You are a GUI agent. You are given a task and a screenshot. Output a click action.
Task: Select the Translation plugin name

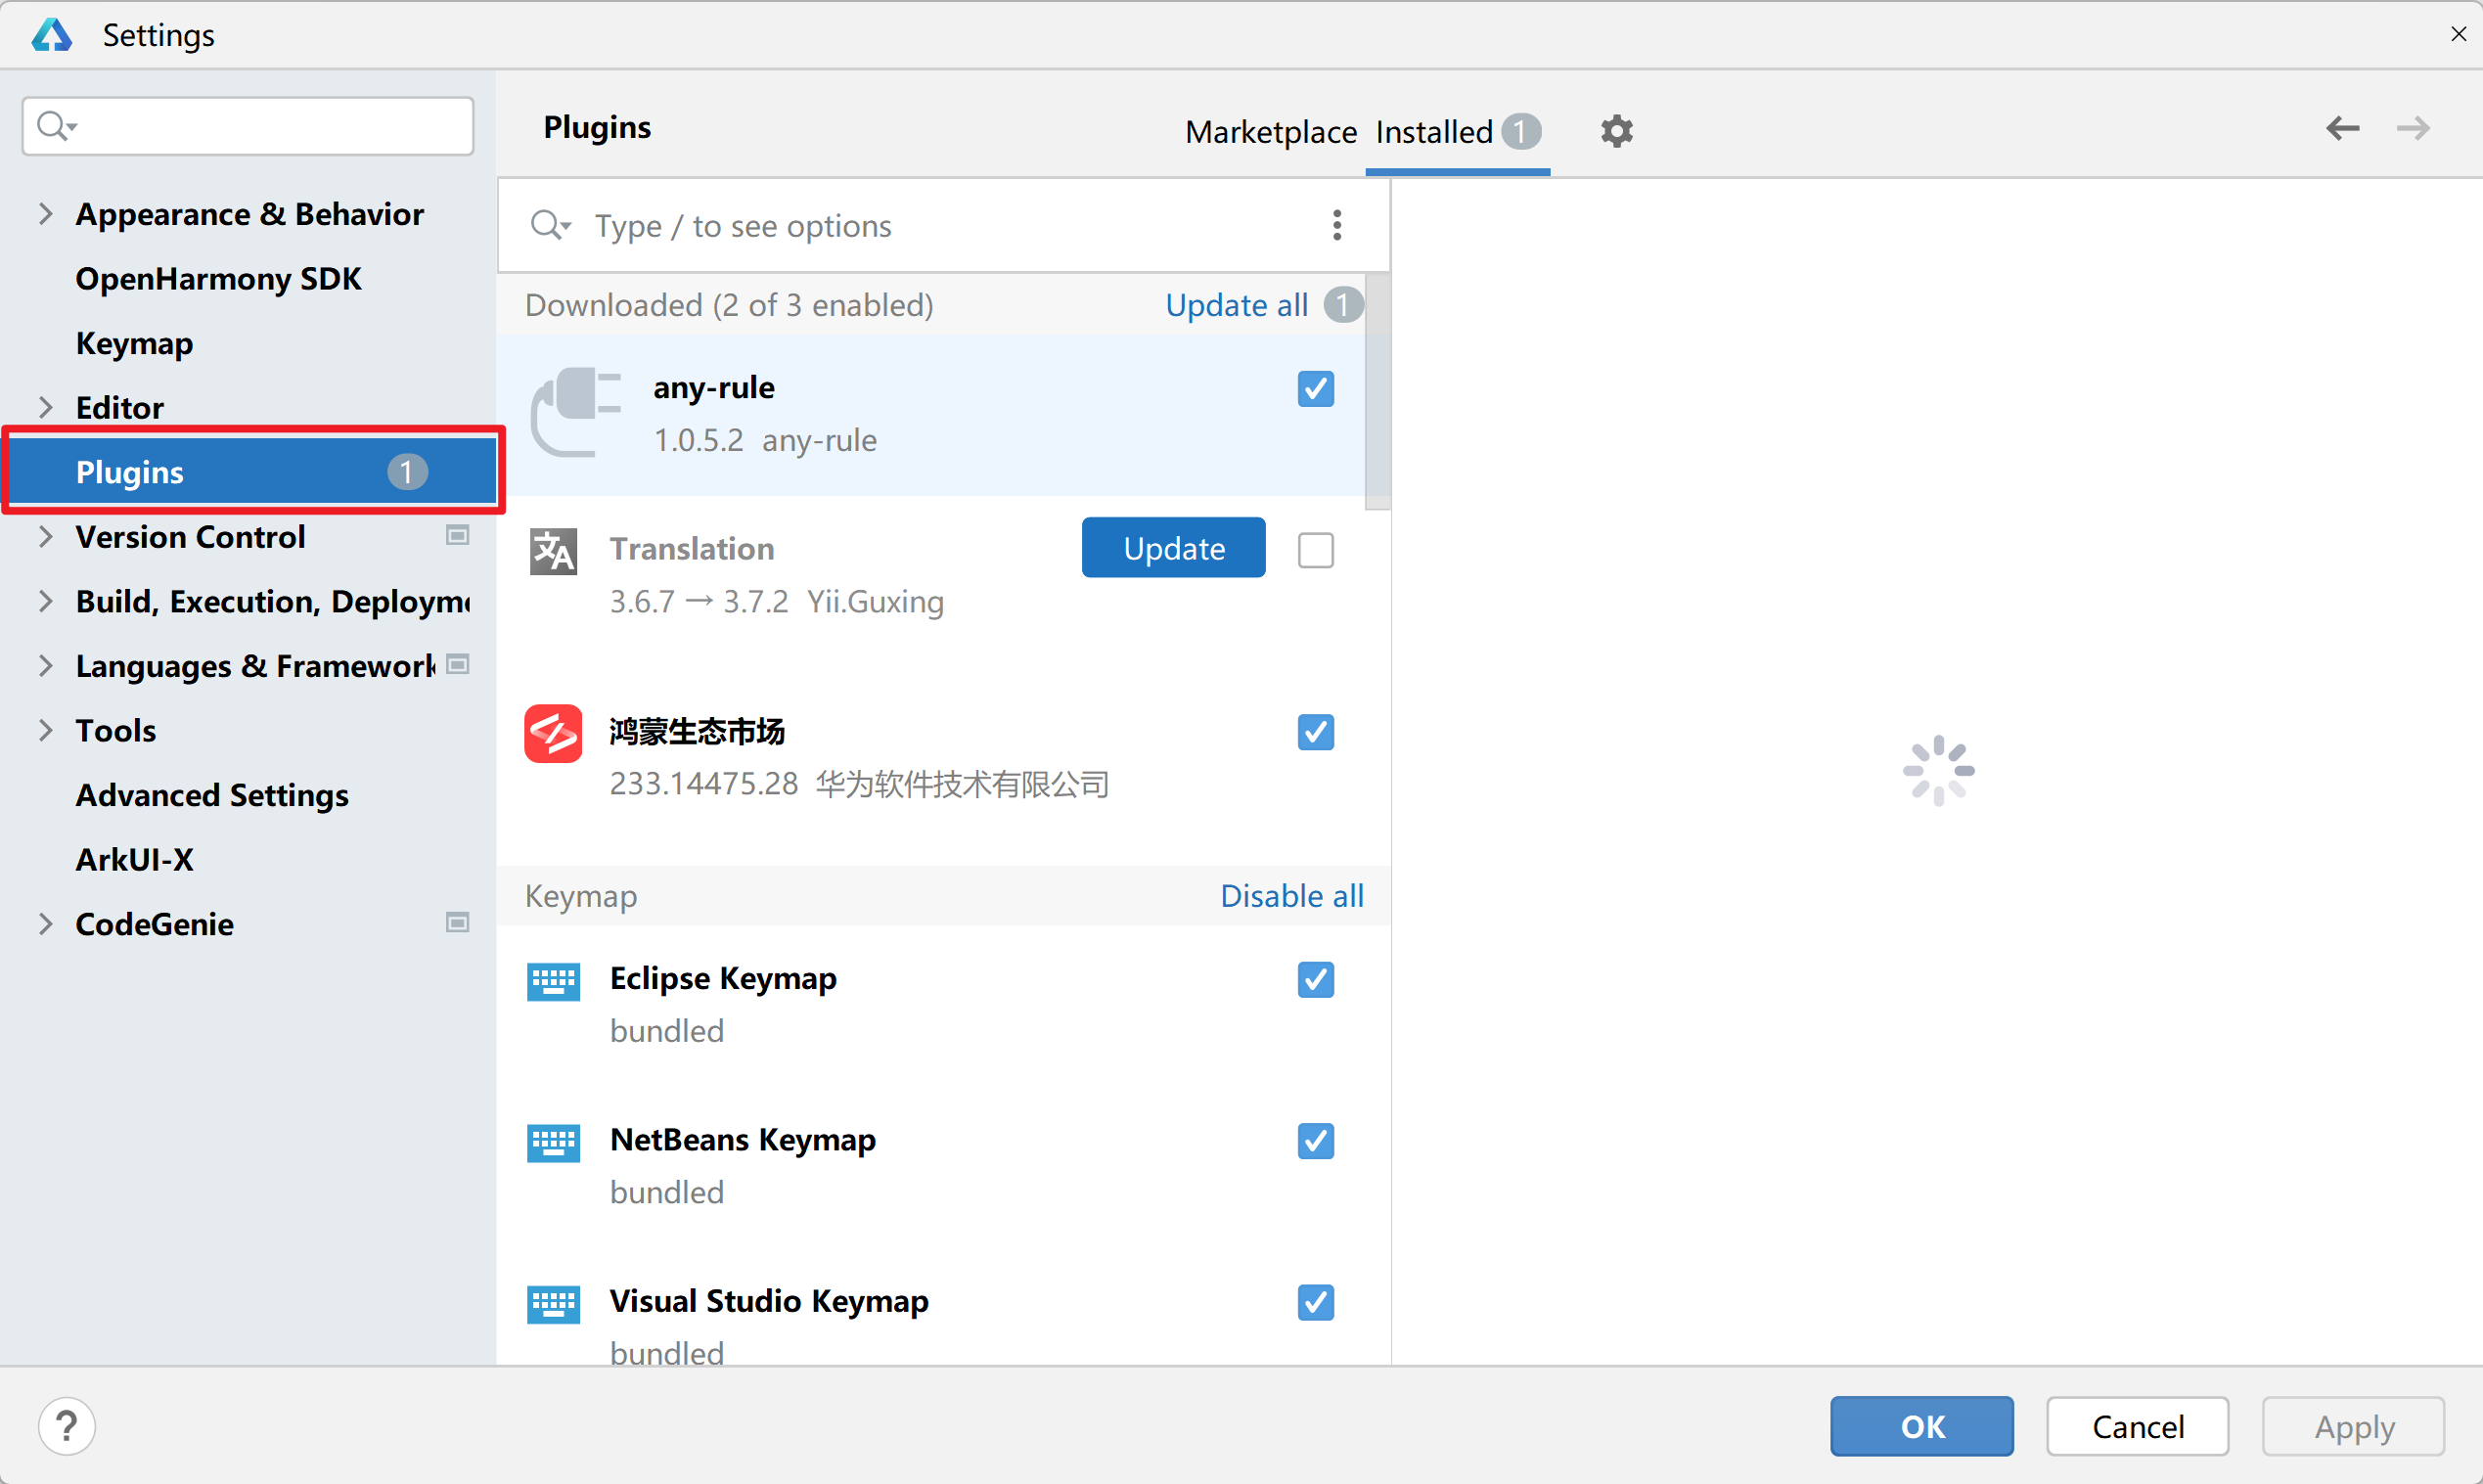pos(692,549)
